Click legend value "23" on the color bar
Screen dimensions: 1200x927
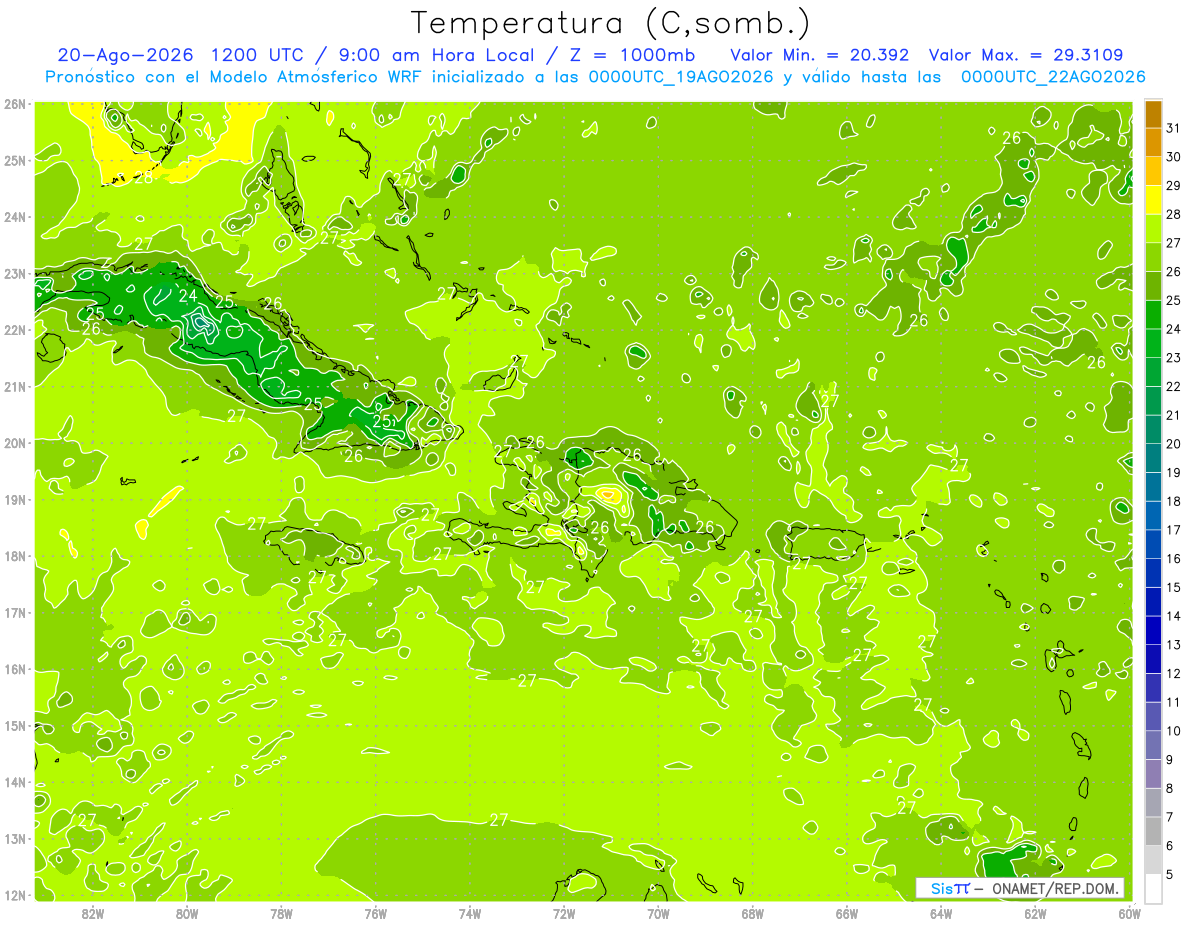click(1172, 358)
